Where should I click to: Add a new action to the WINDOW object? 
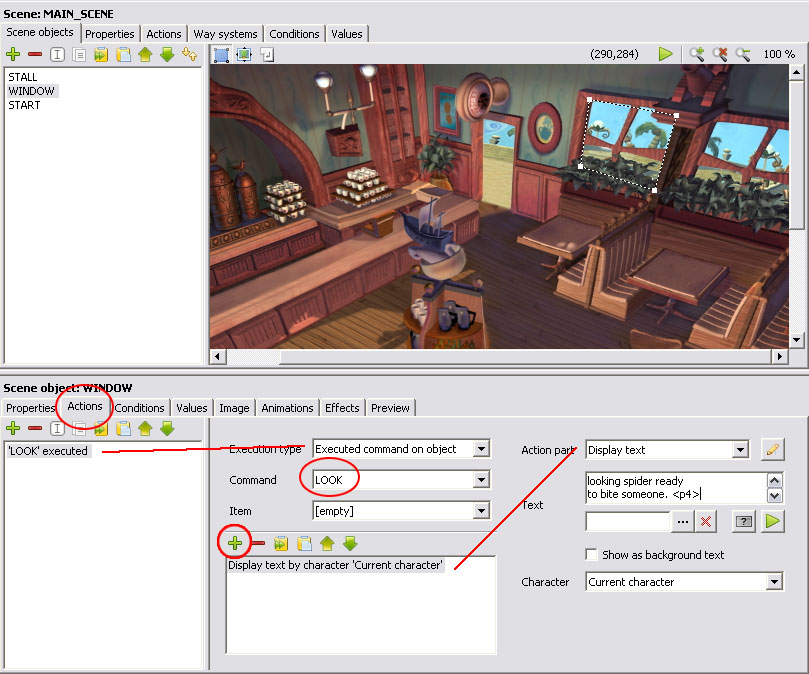point(13,428)
